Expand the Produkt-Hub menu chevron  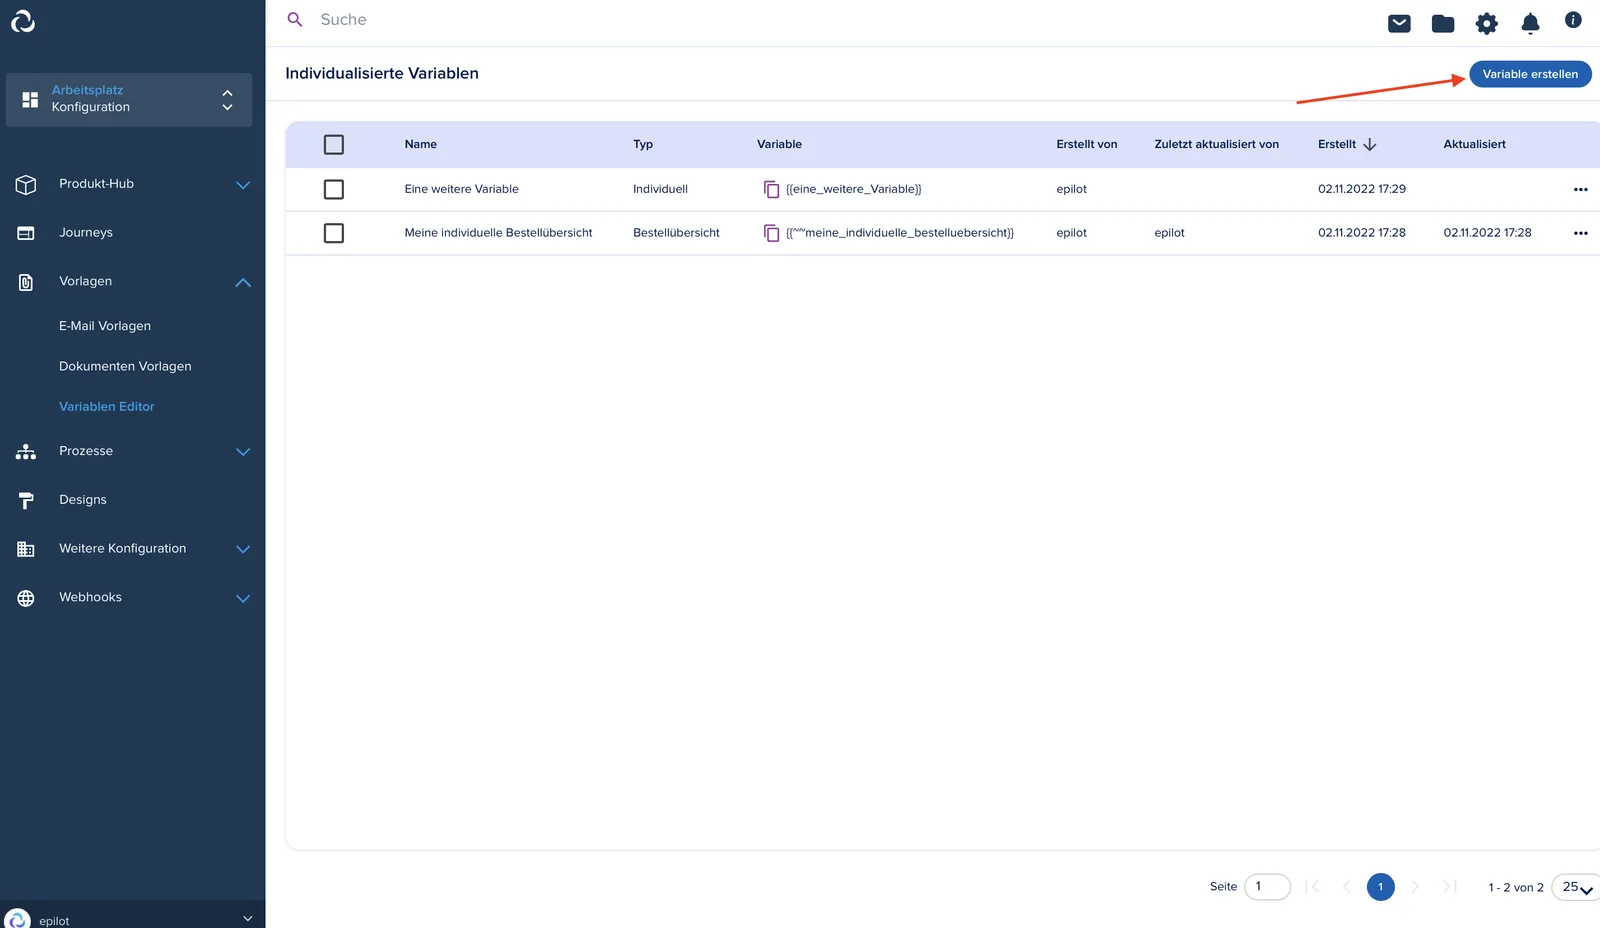tap(243, 185)
